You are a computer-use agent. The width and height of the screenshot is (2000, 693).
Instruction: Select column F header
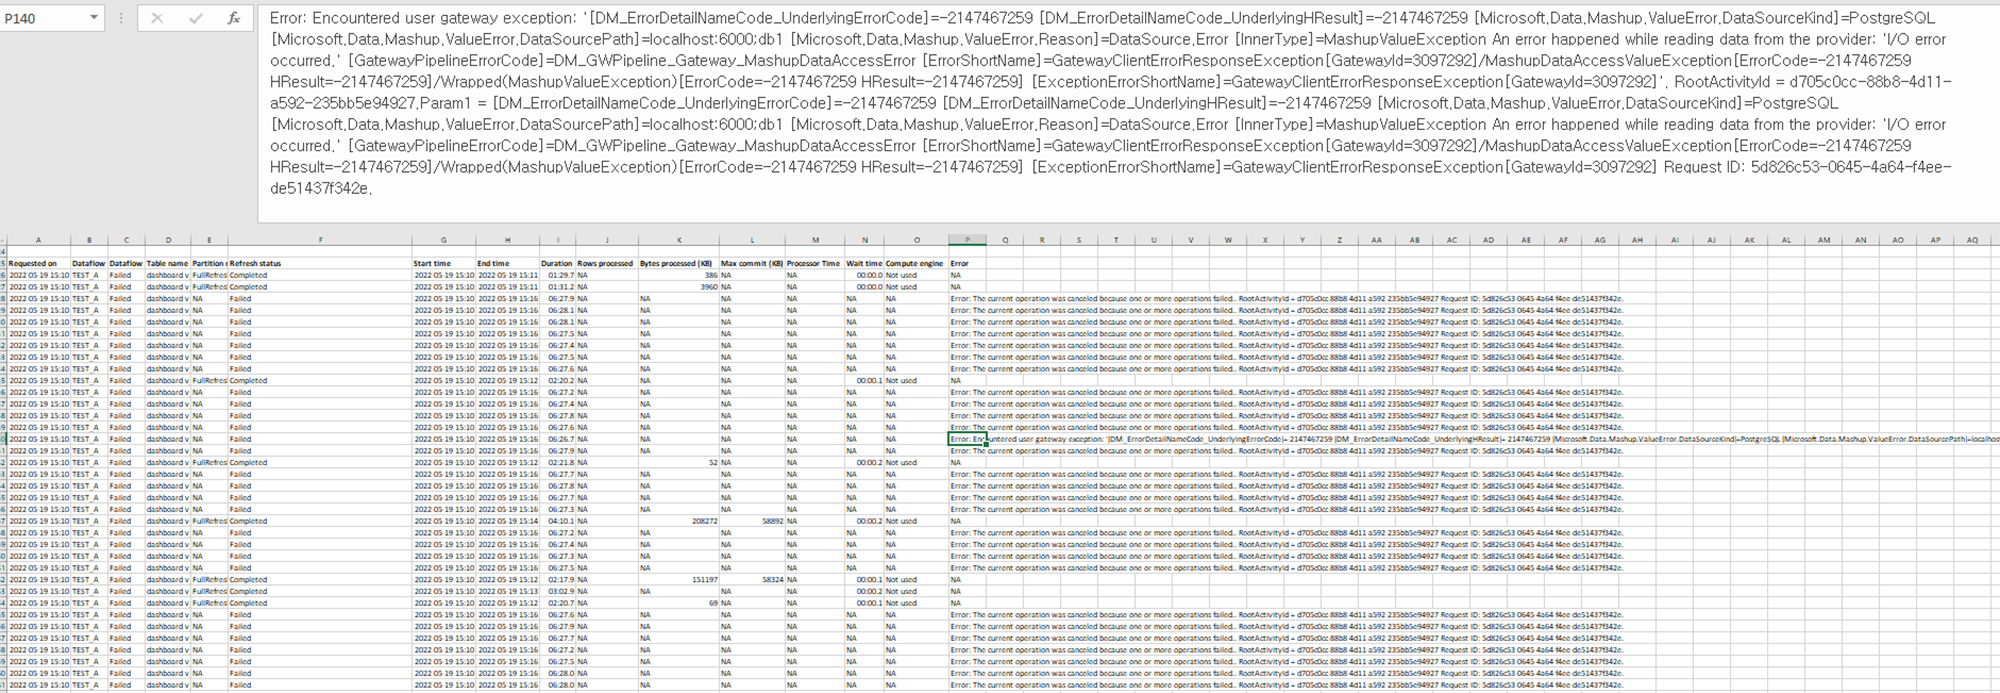(320, 240)
